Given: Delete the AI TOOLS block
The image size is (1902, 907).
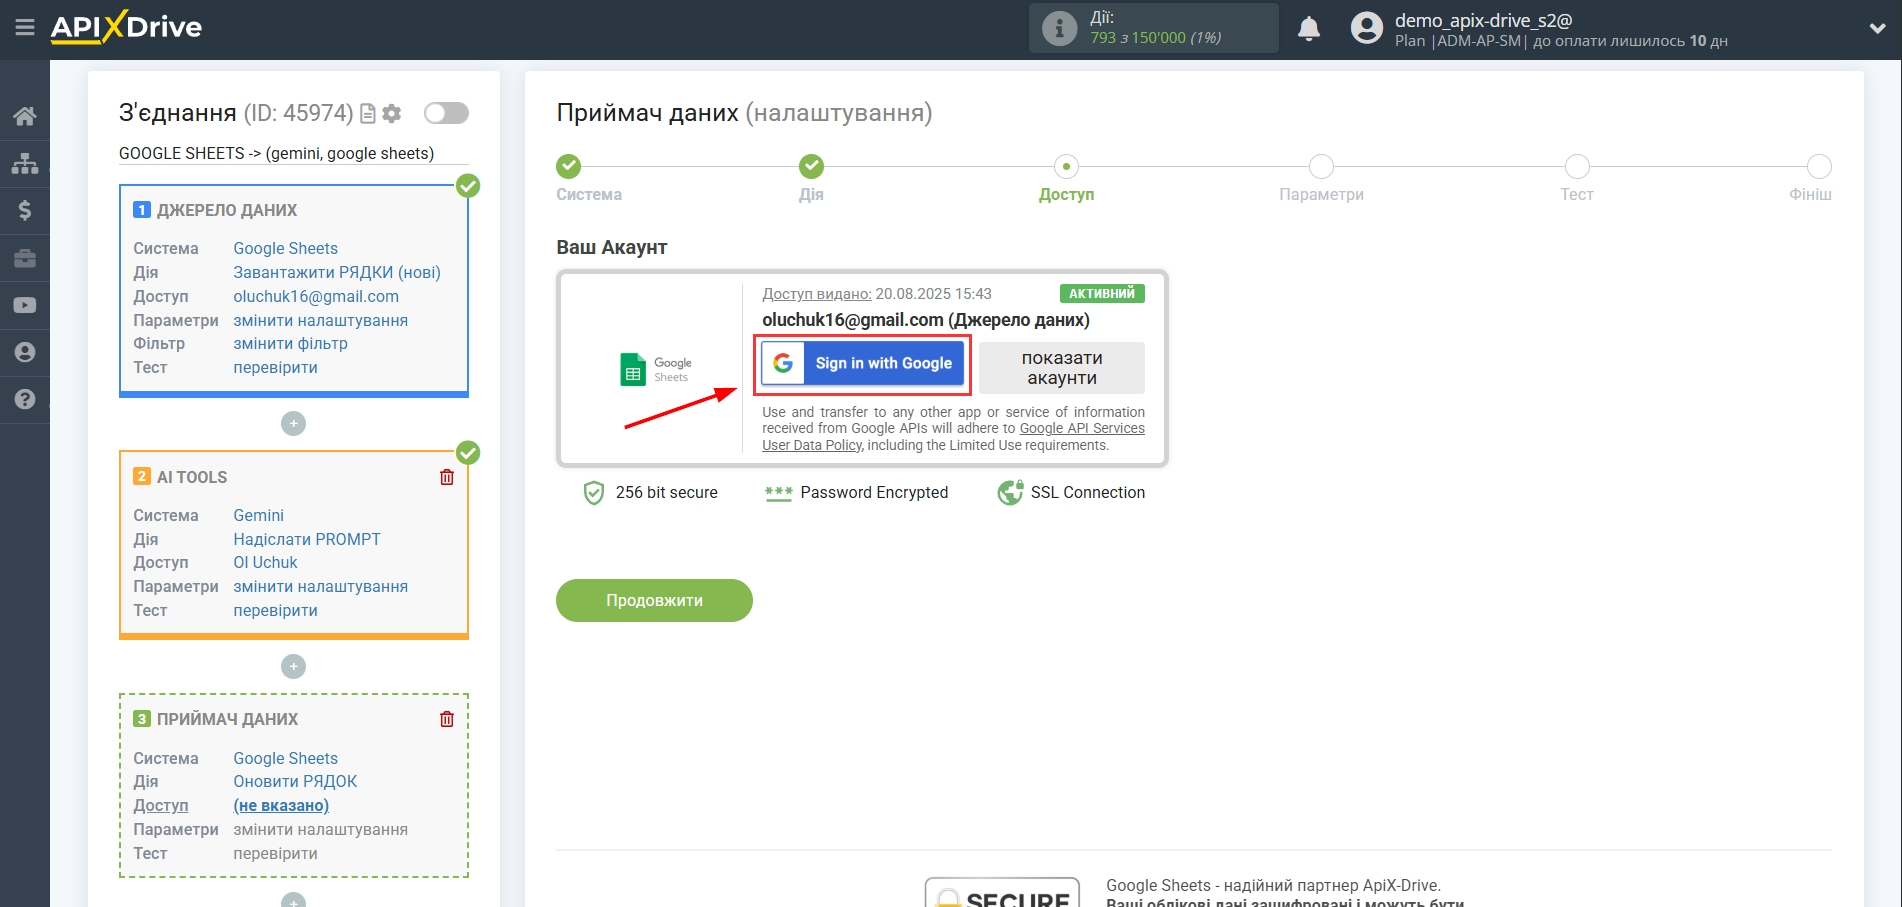Looking at the screenshot, I should click(447, 477).
